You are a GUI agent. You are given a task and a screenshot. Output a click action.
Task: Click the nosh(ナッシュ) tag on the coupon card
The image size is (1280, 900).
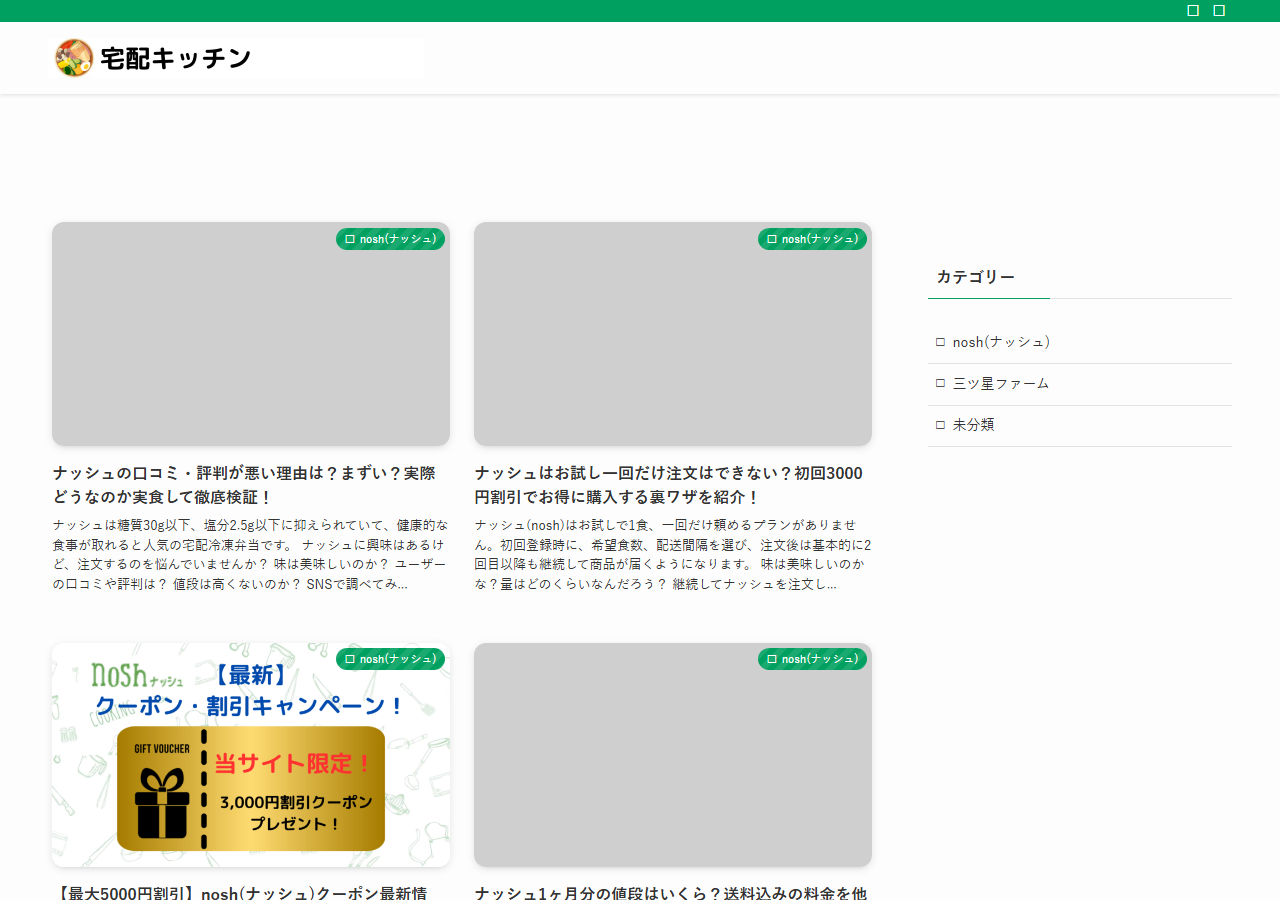[391, 659]
